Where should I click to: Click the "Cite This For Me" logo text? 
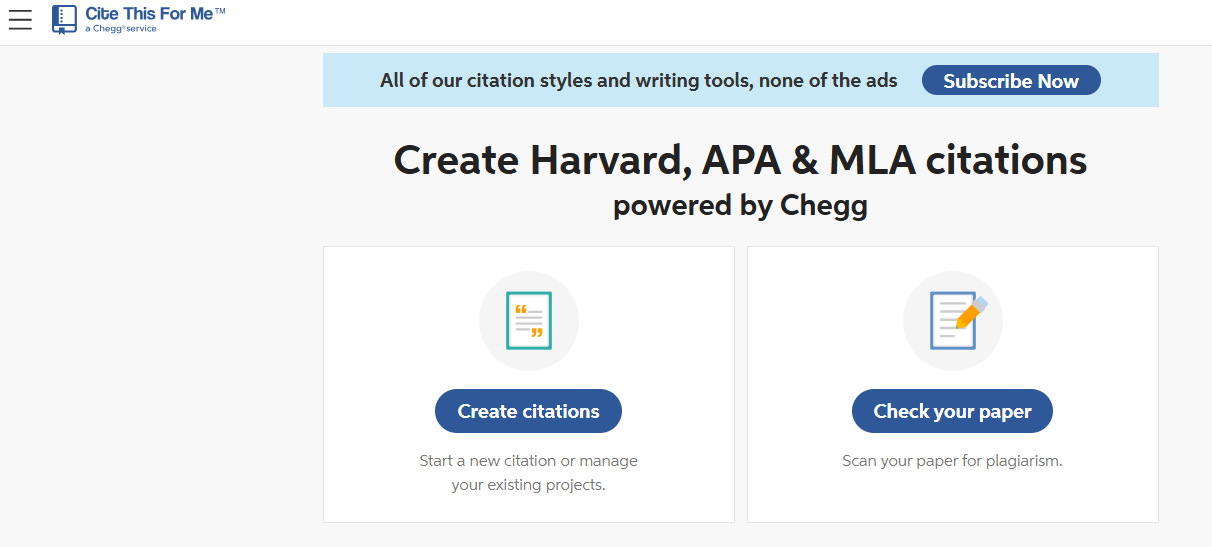click(x=148, y=14)
